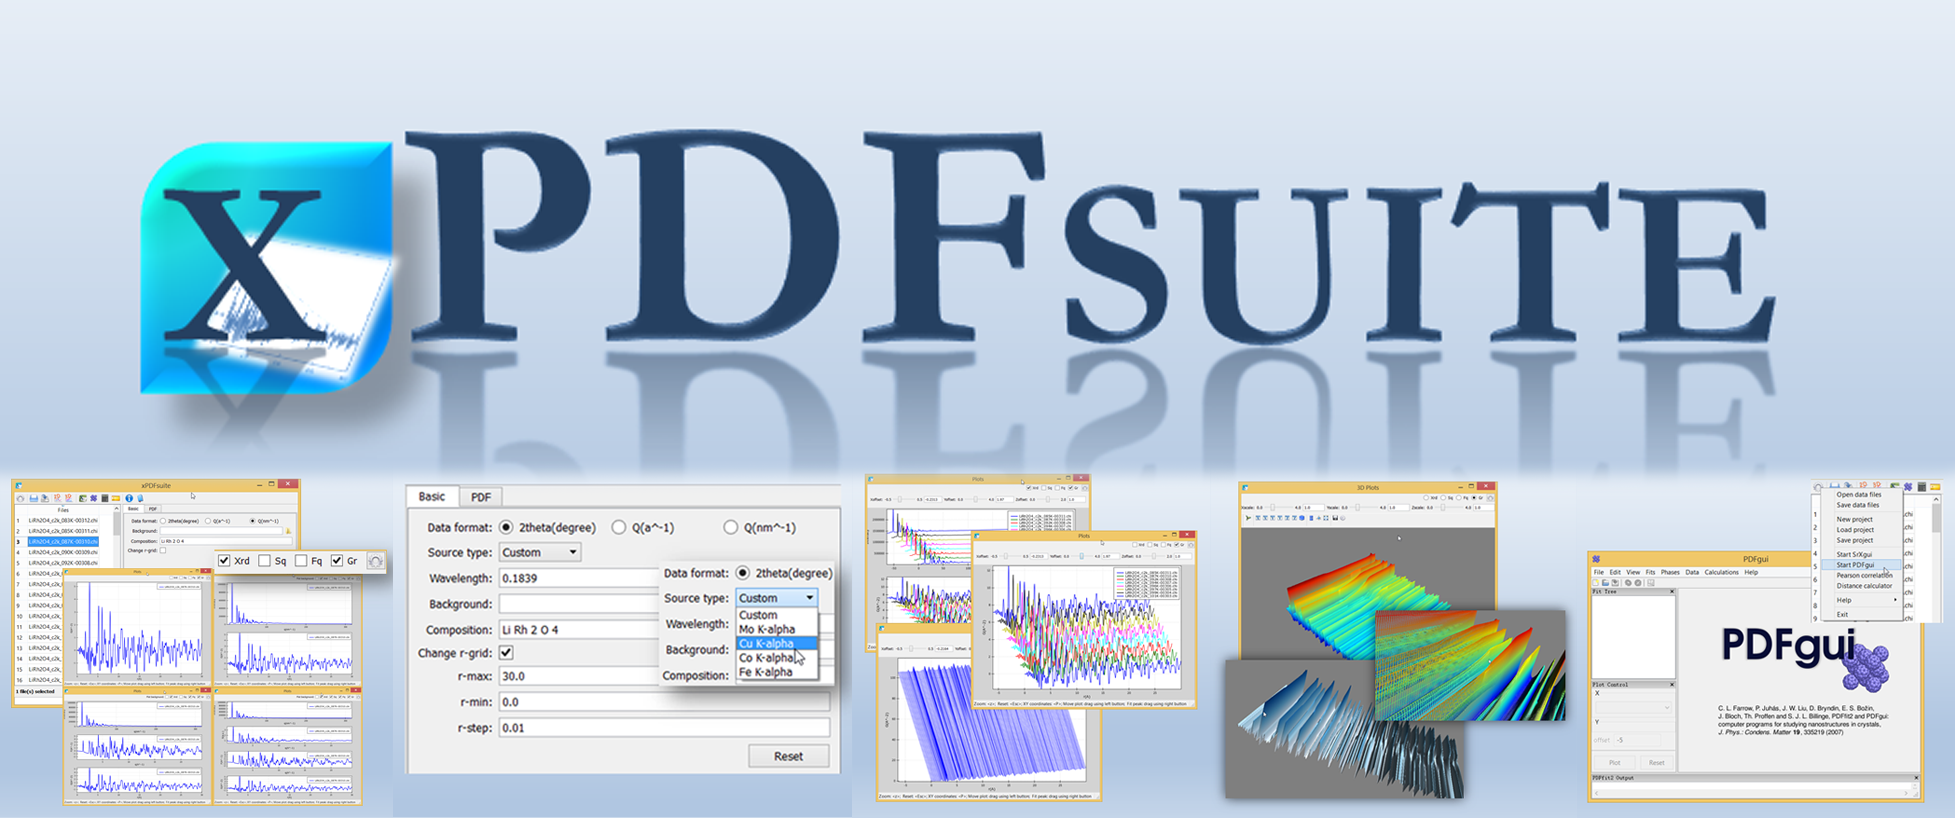Uncheck the enlarged Xrd checkbox

coord(224,561)
